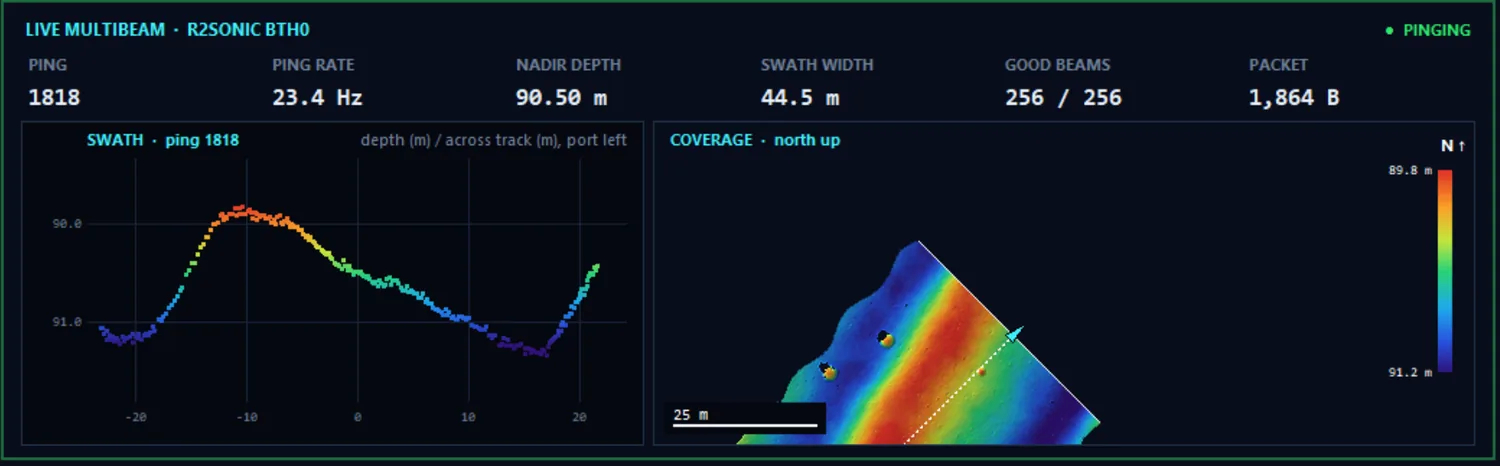Click the cyan vessel heading arrow in coverage map
Viewport: 1500px width, 466px height.
click(x=1015, y=334)
